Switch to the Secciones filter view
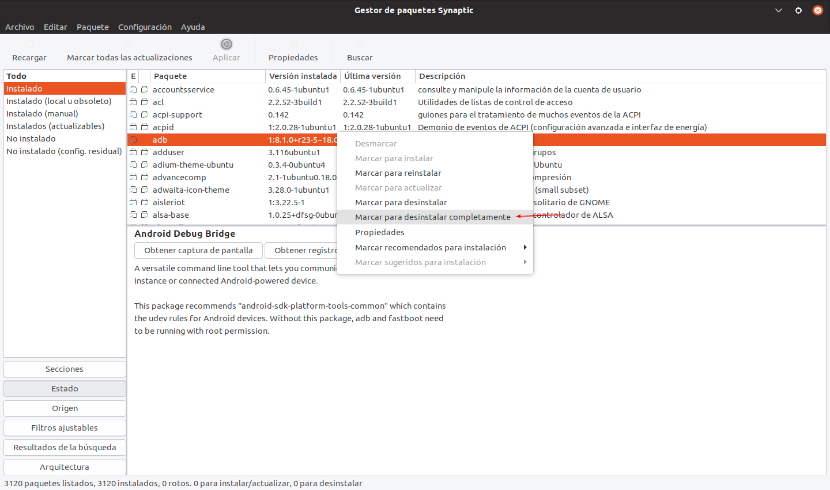The width and height of the screenshot is (830, 490). click(65, 369)
